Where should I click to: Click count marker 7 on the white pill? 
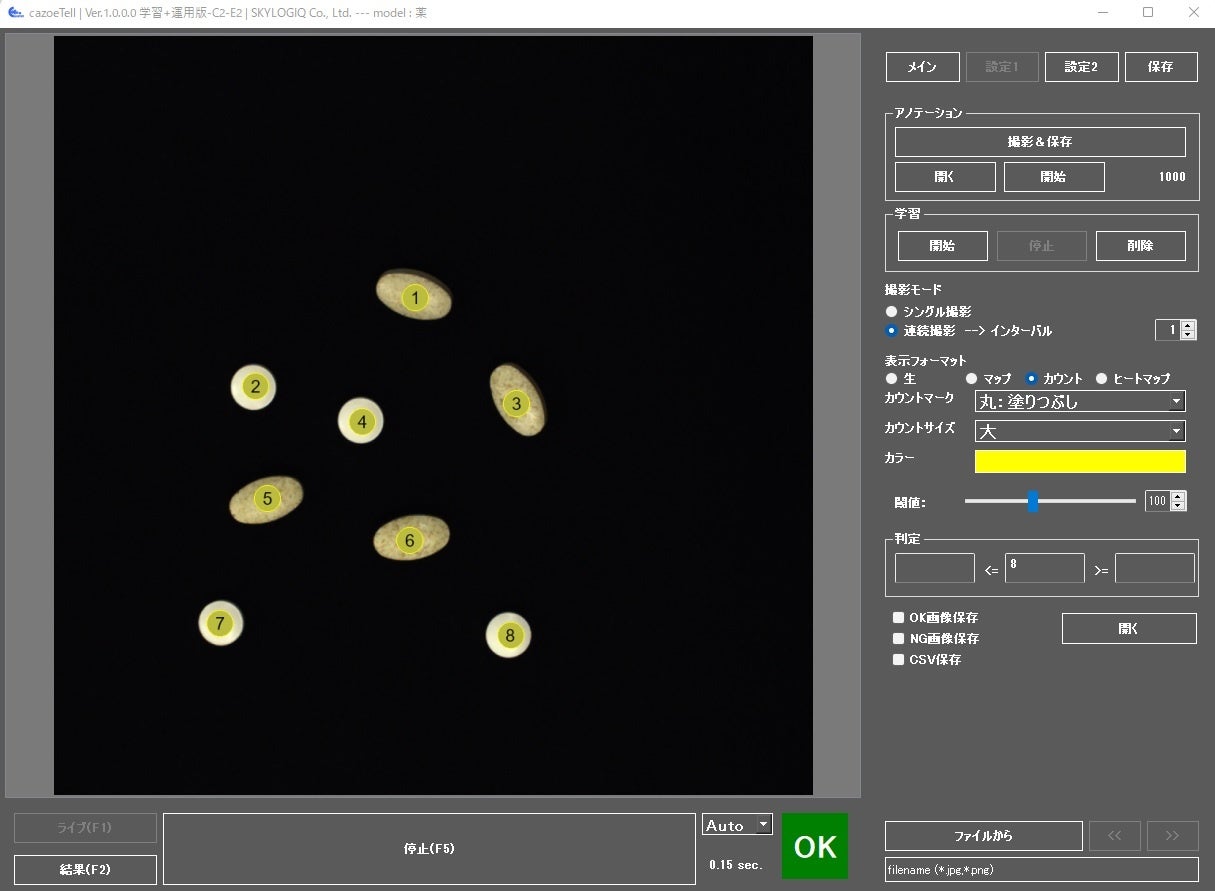220,624
